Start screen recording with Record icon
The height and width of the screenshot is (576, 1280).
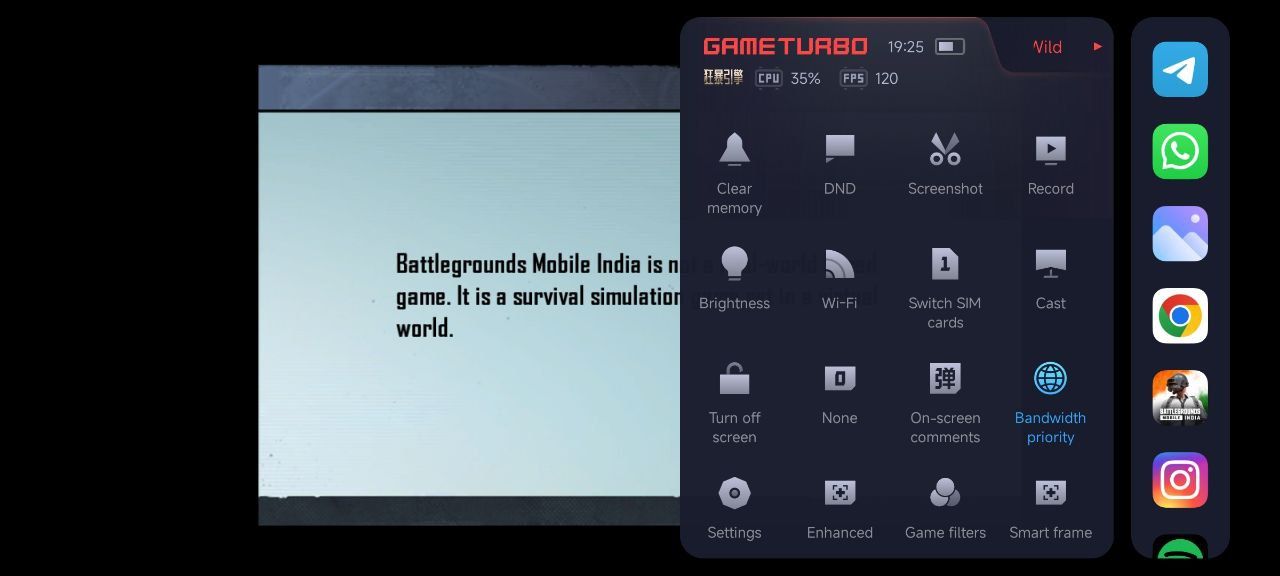[1050, 149]
